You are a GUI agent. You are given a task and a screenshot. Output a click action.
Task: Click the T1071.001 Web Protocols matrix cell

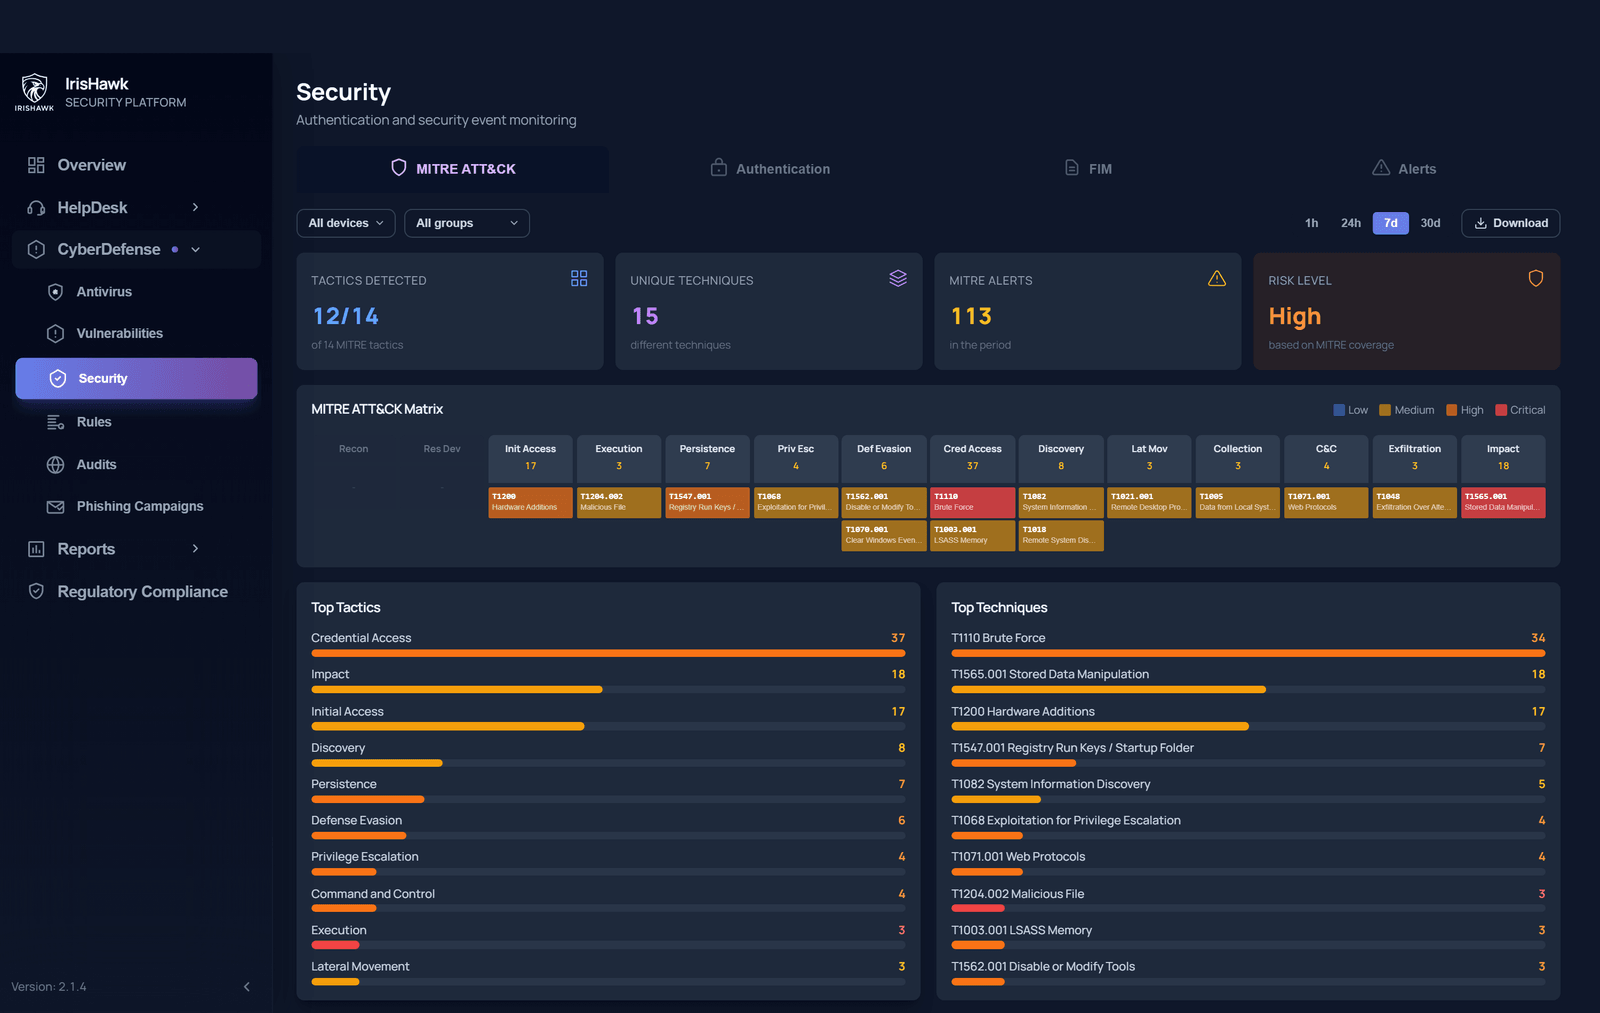click(1326, 502)
